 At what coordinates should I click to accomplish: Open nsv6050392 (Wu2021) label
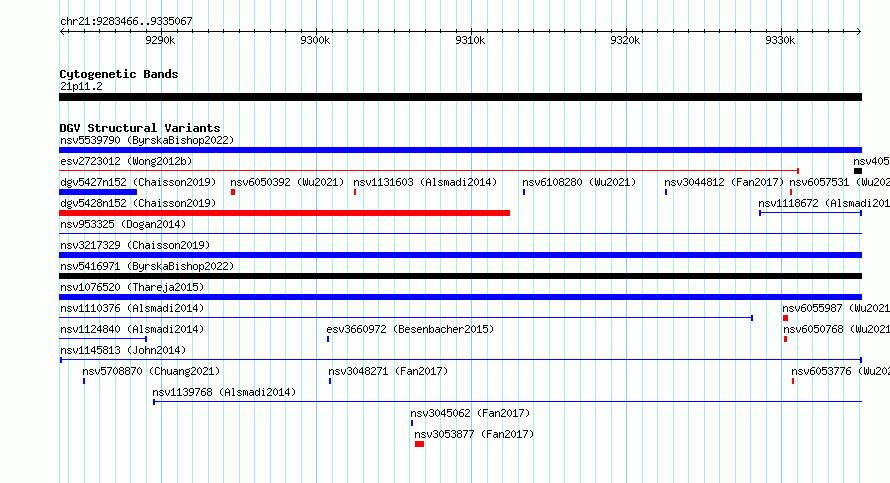point(287,182)
